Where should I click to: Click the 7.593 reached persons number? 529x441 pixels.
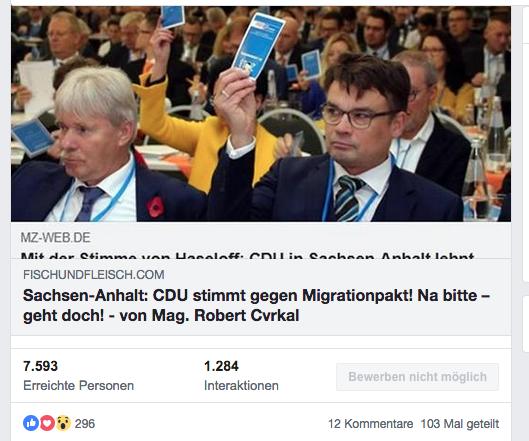click(40, 366)
